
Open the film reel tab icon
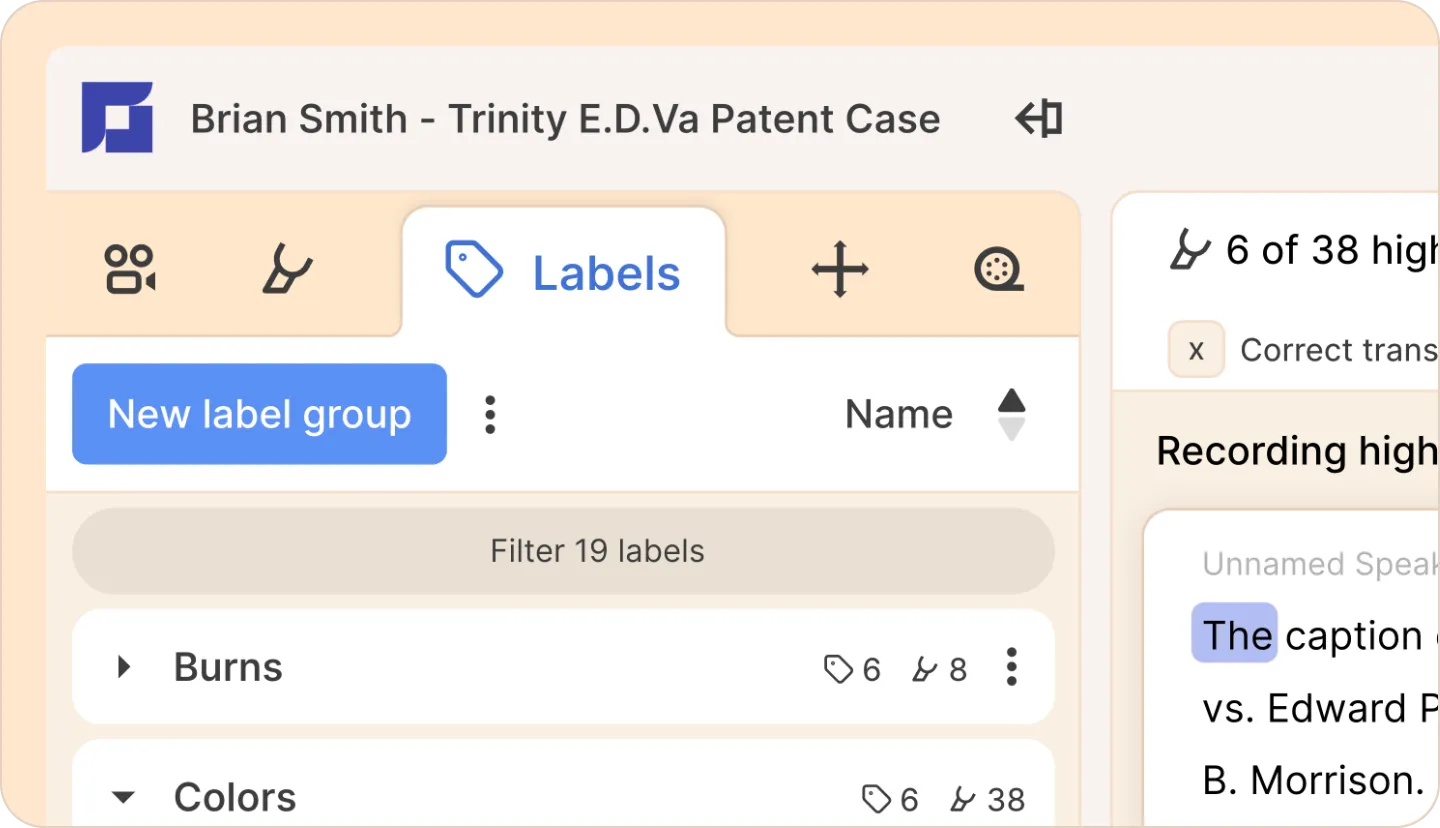point(998,270)
